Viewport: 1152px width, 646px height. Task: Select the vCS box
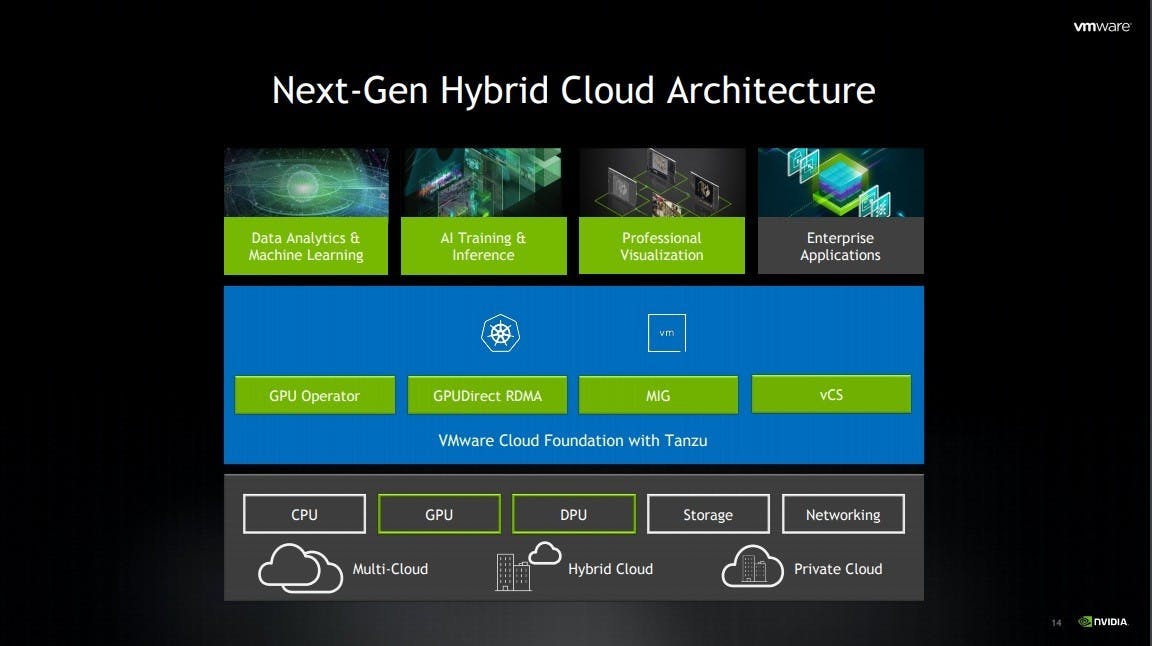pos(831,395)
